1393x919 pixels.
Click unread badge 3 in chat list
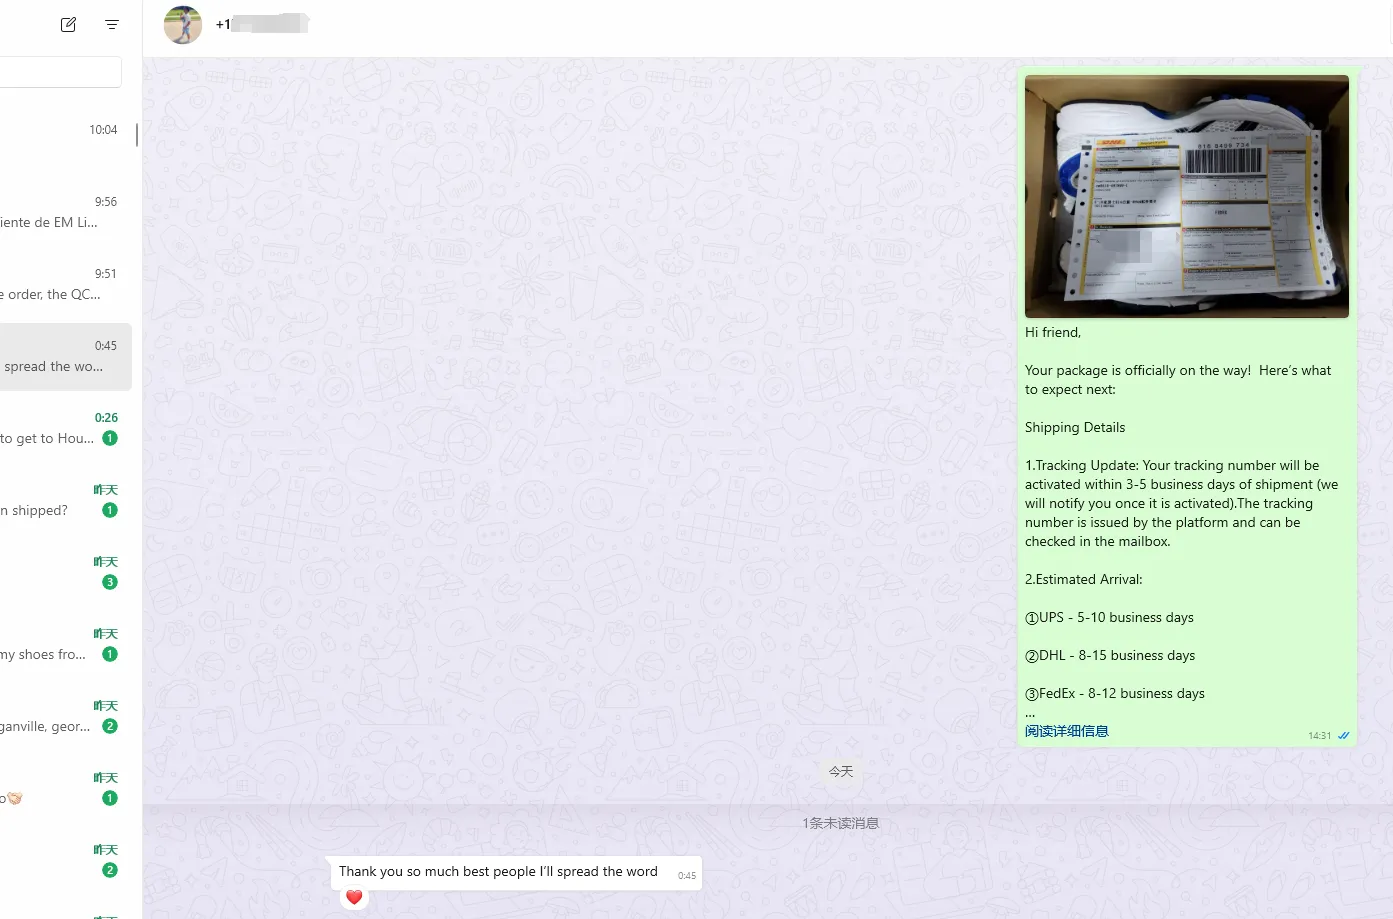click(x=110, y=582)
